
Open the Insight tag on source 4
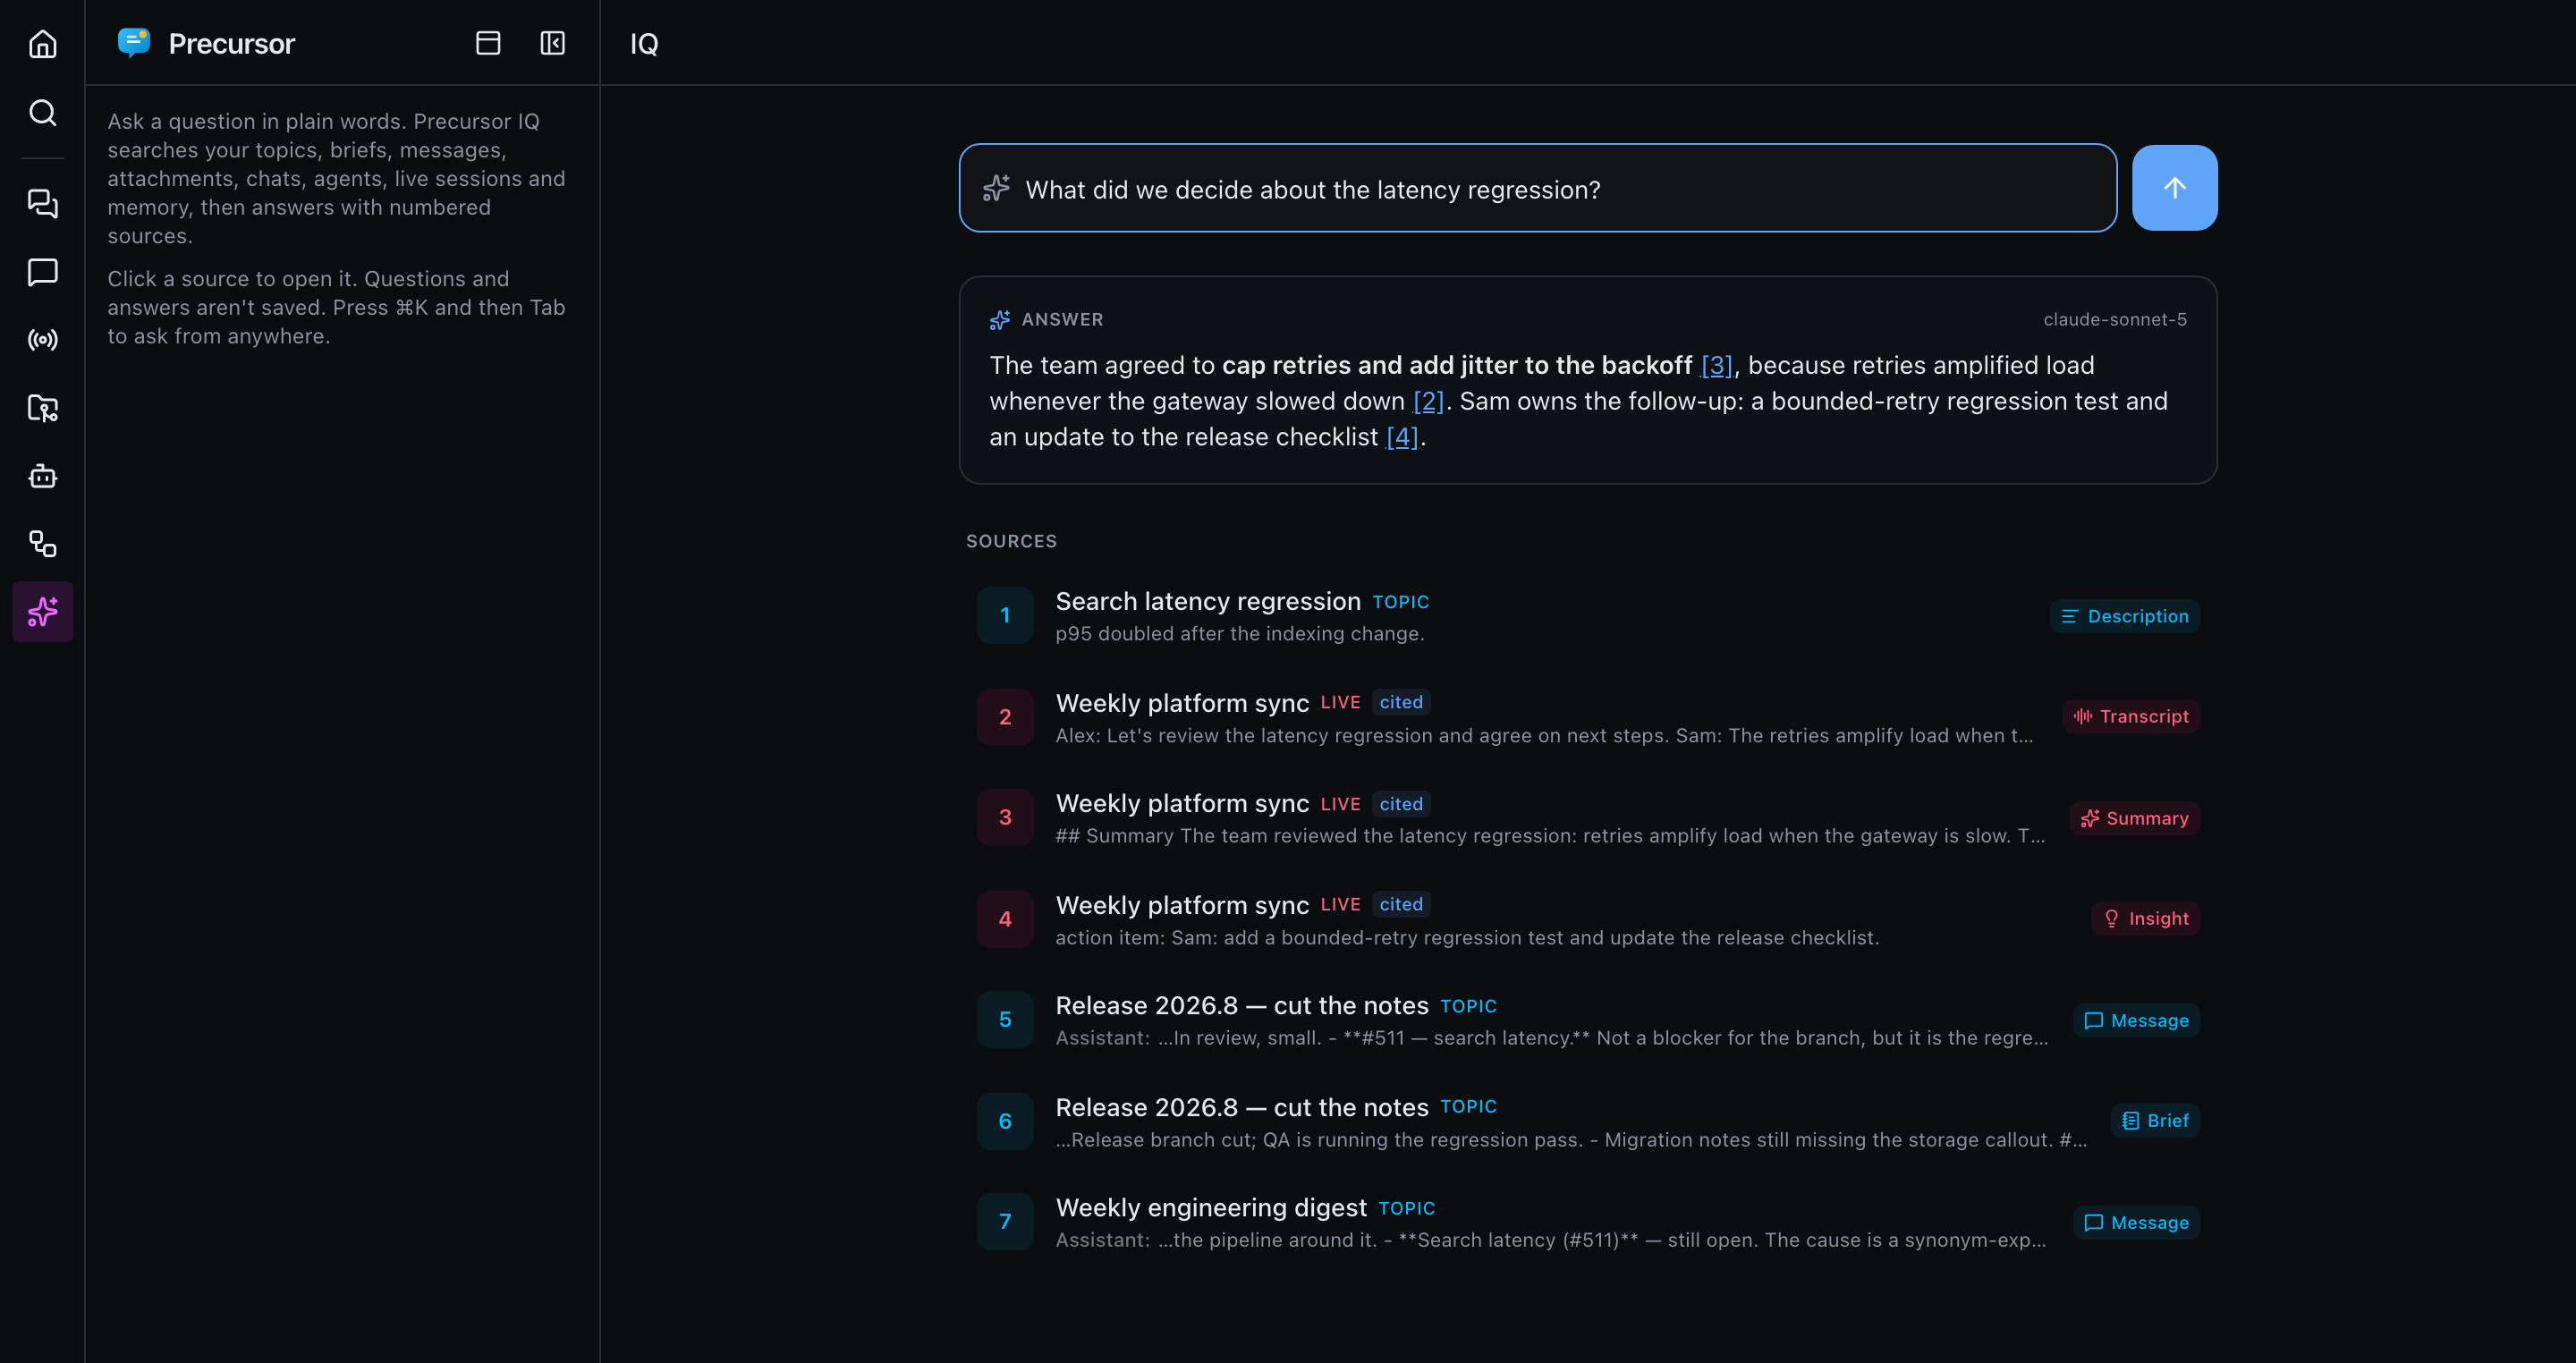(2144, 919)
